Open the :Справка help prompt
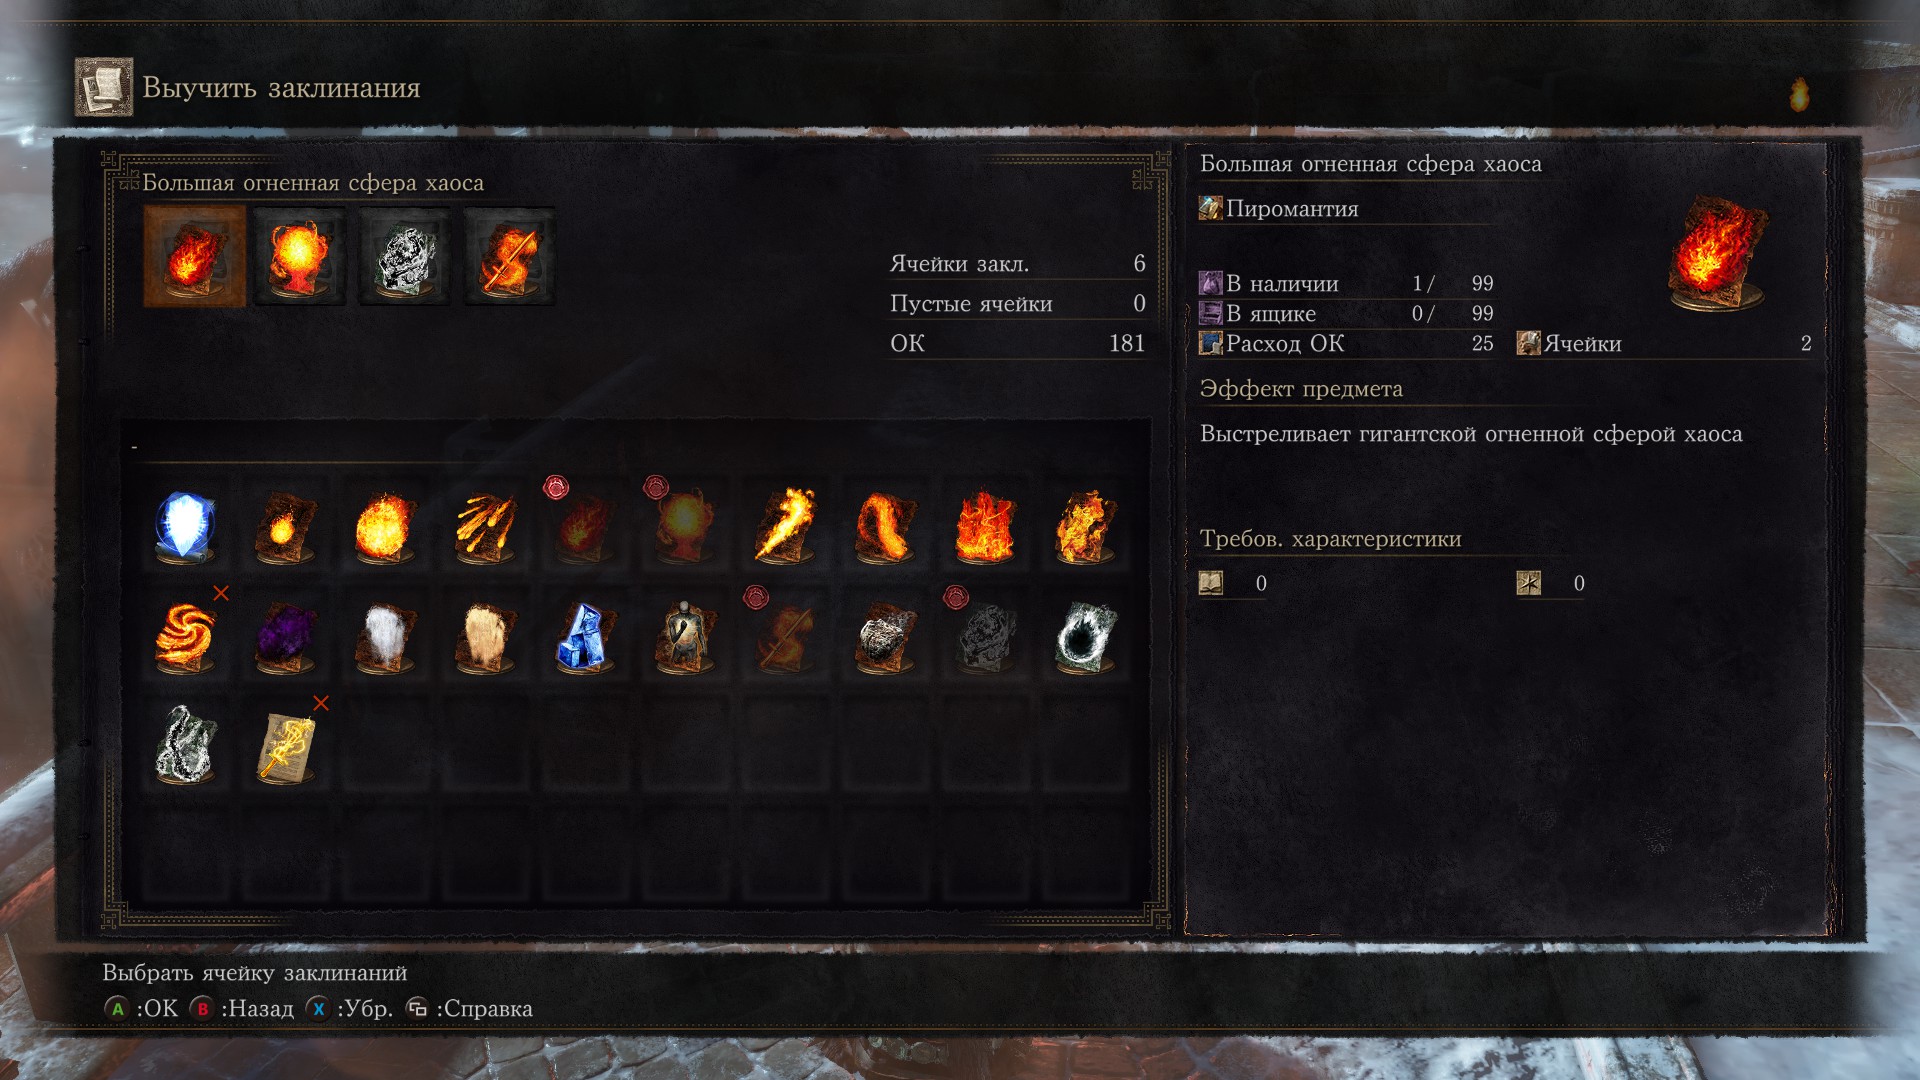 (469, 1009)
